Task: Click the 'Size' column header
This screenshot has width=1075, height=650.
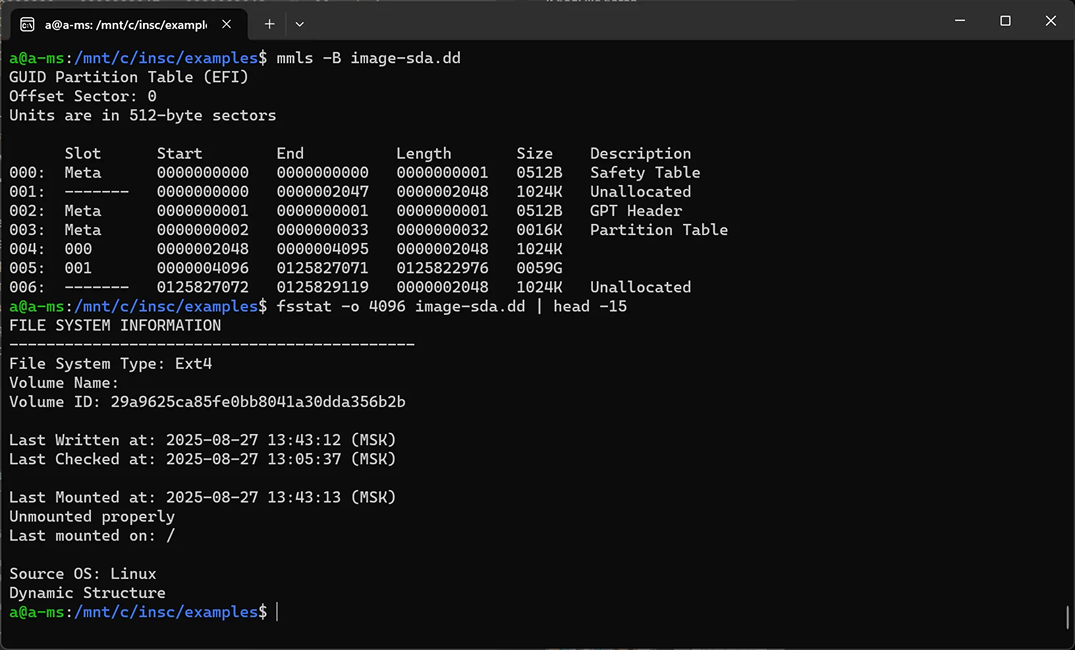Action: [535, 154]
